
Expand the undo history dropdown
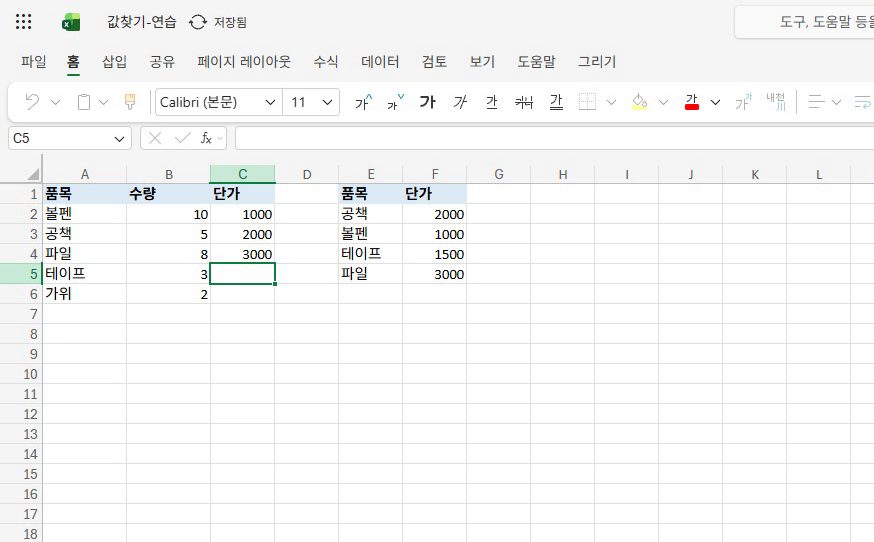tap(55, 102)
